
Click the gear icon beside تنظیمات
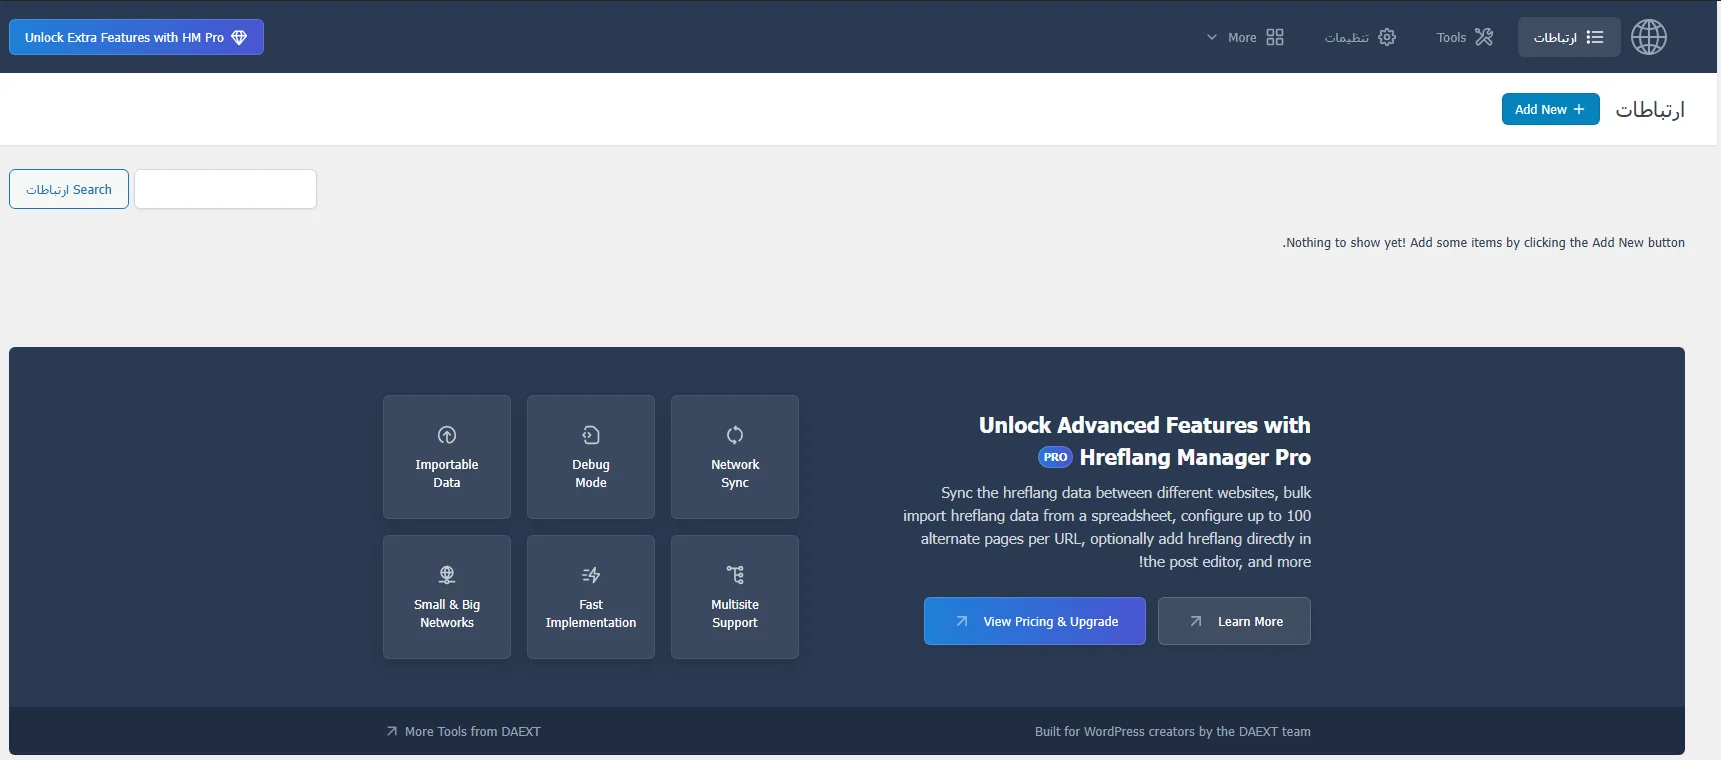1387,37
